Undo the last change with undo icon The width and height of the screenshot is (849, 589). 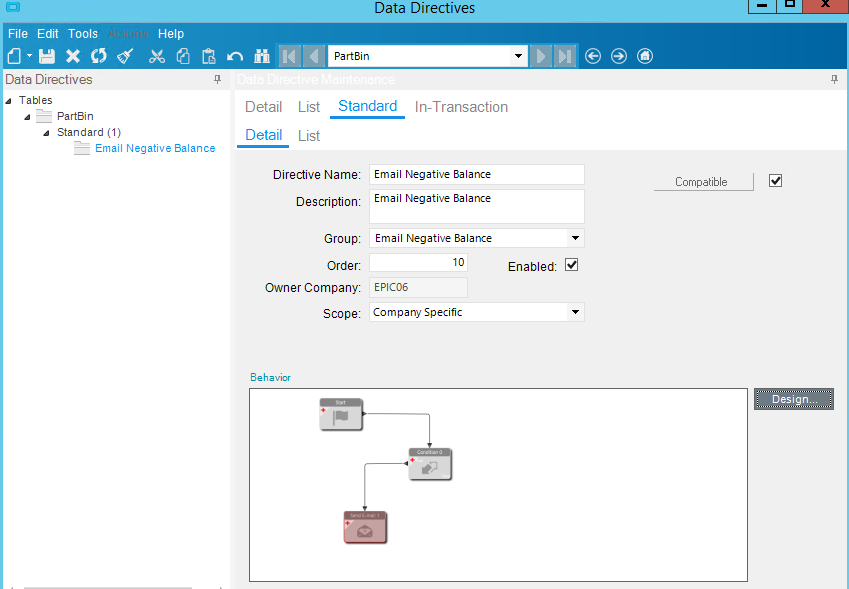[x=235, y=56]
